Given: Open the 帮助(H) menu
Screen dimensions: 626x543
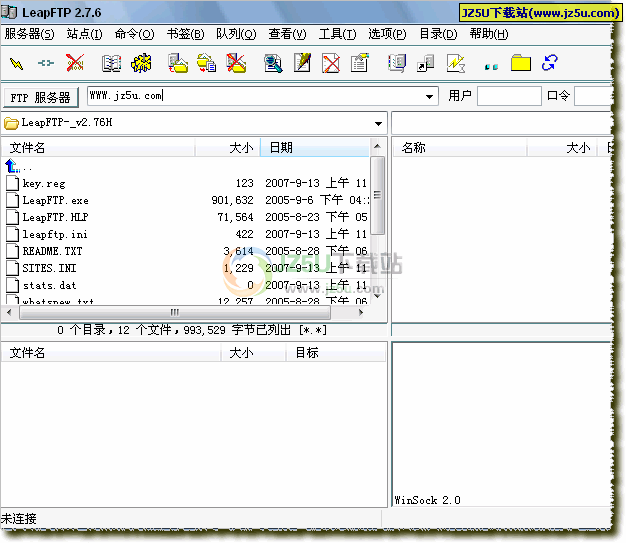Looking at the screenshot, I should (489, 34).
